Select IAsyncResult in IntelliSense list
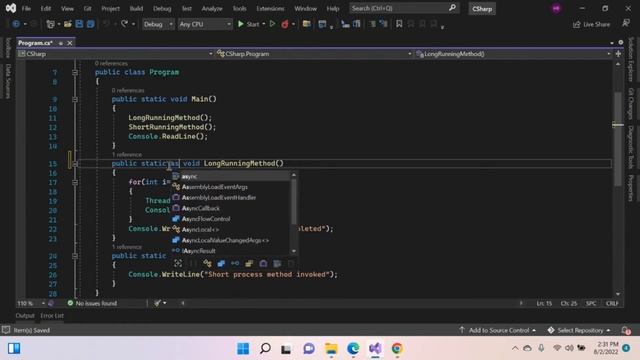Image resolution: width=640 pixels, height=360 pixels. click(x=231, y=251)
